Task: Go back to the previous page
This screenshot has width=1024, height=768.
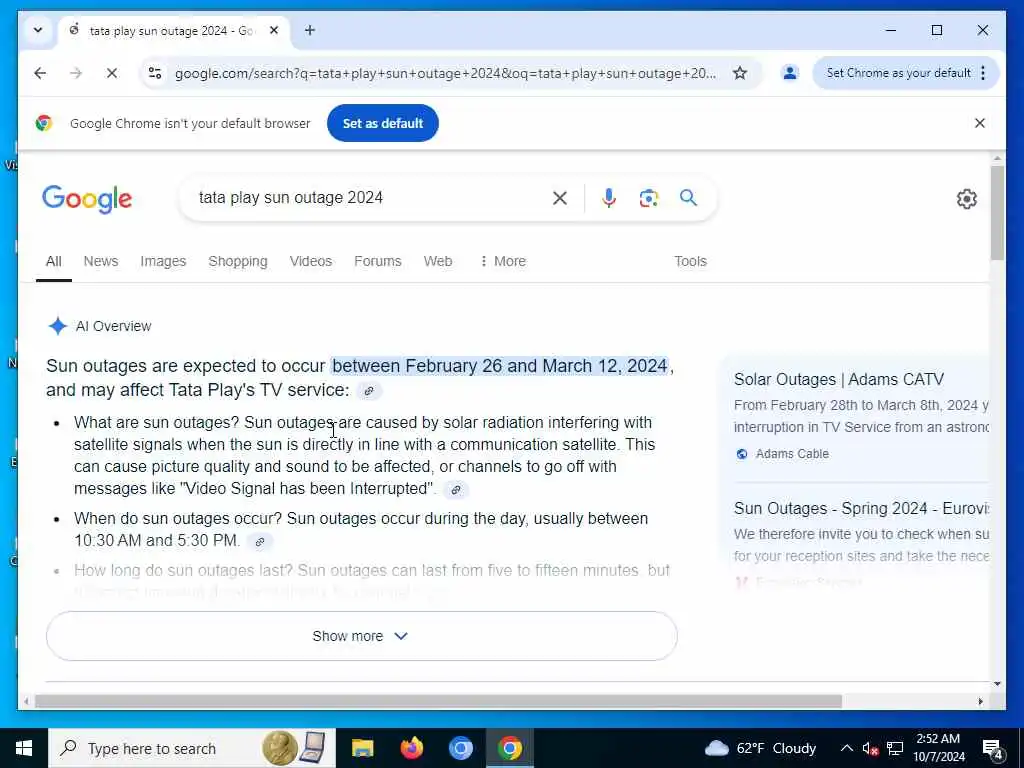Action: [x=40, y=73]
